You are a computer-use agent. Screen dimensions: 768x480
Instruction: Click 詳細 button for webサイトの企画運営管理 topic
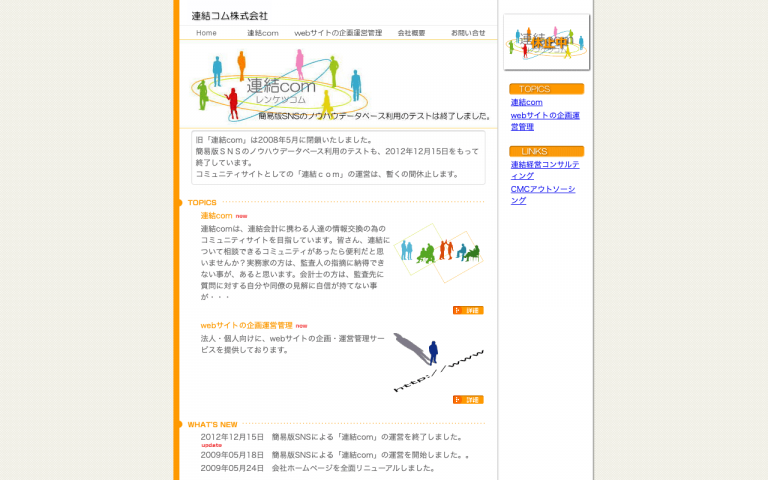pos(468,400)
